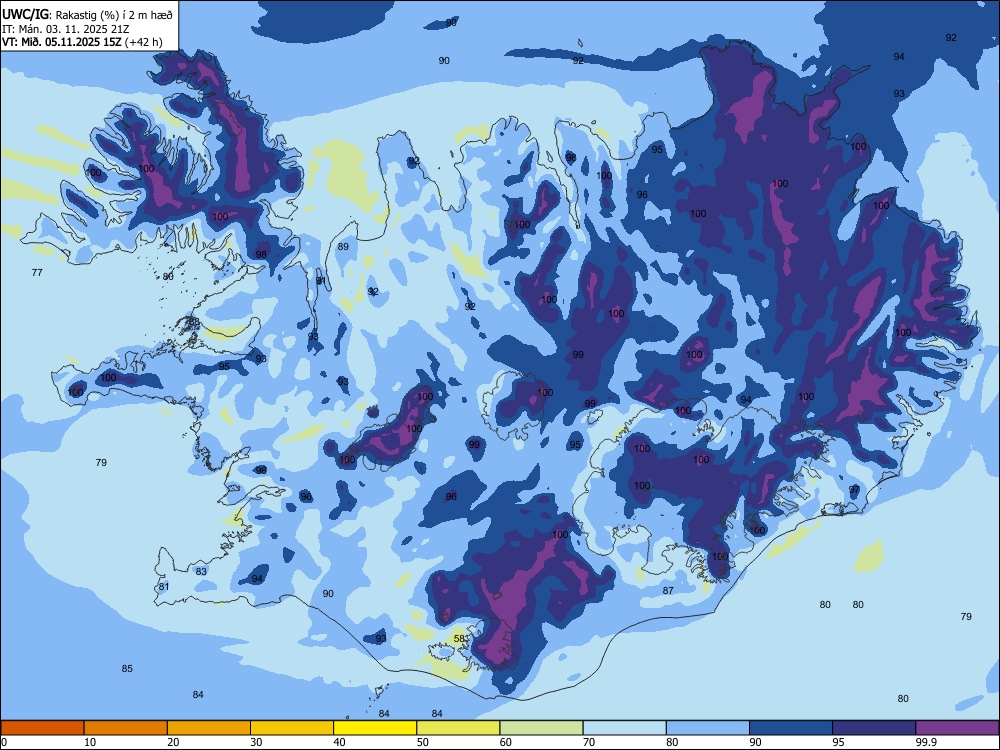Click the init time 'IT: Mán. 03. 11. 2025 21Z'

click(x=66, y=29)
